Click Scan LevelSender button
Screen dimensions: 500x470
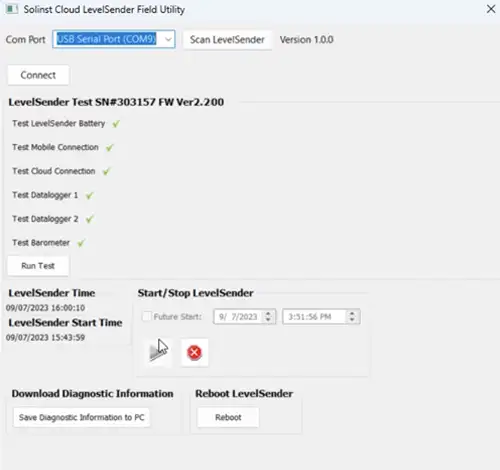(227, 40)
